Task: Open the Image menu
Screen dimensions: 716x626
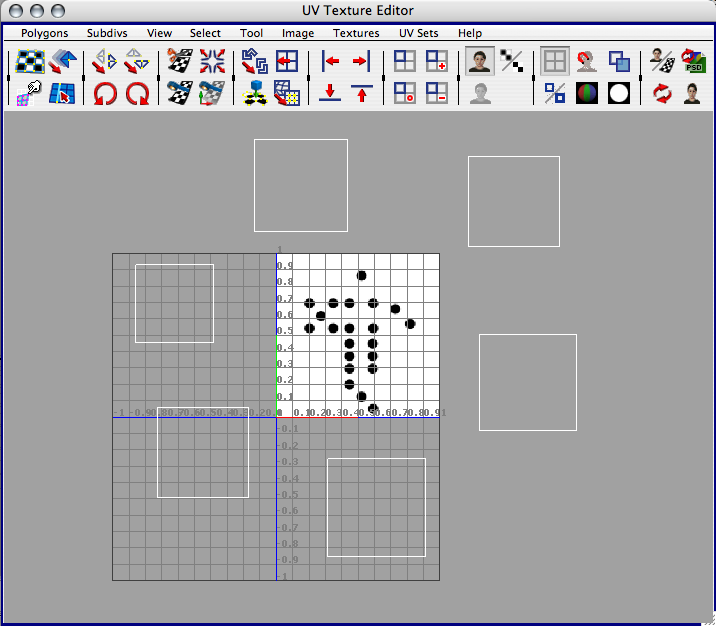Action: click(x=298, y=33)
